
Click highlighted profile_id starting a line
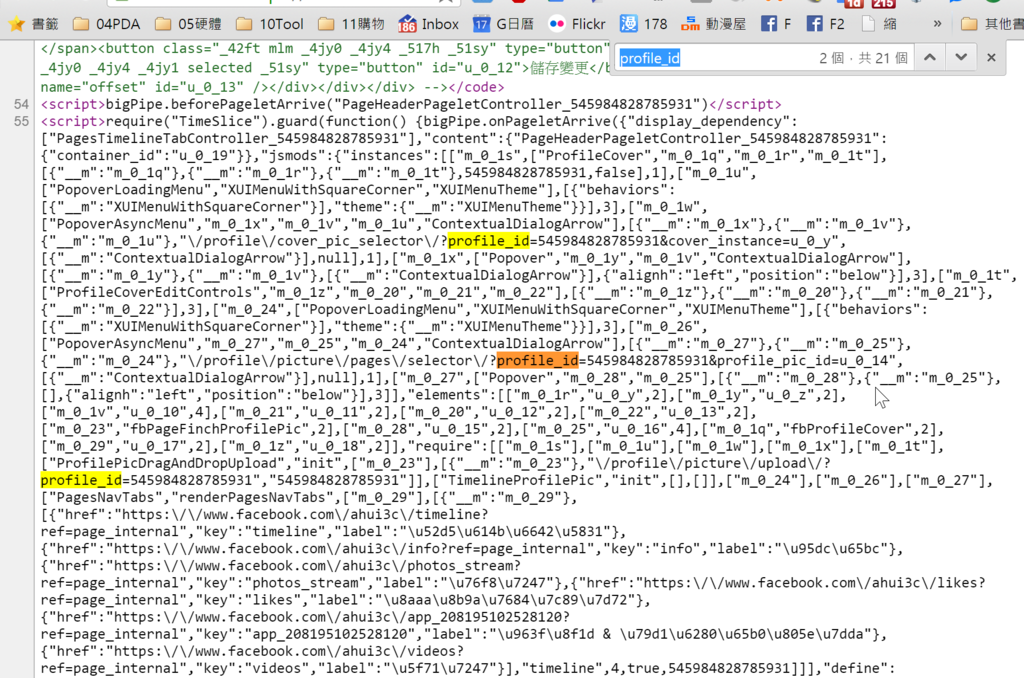[81, 480]
